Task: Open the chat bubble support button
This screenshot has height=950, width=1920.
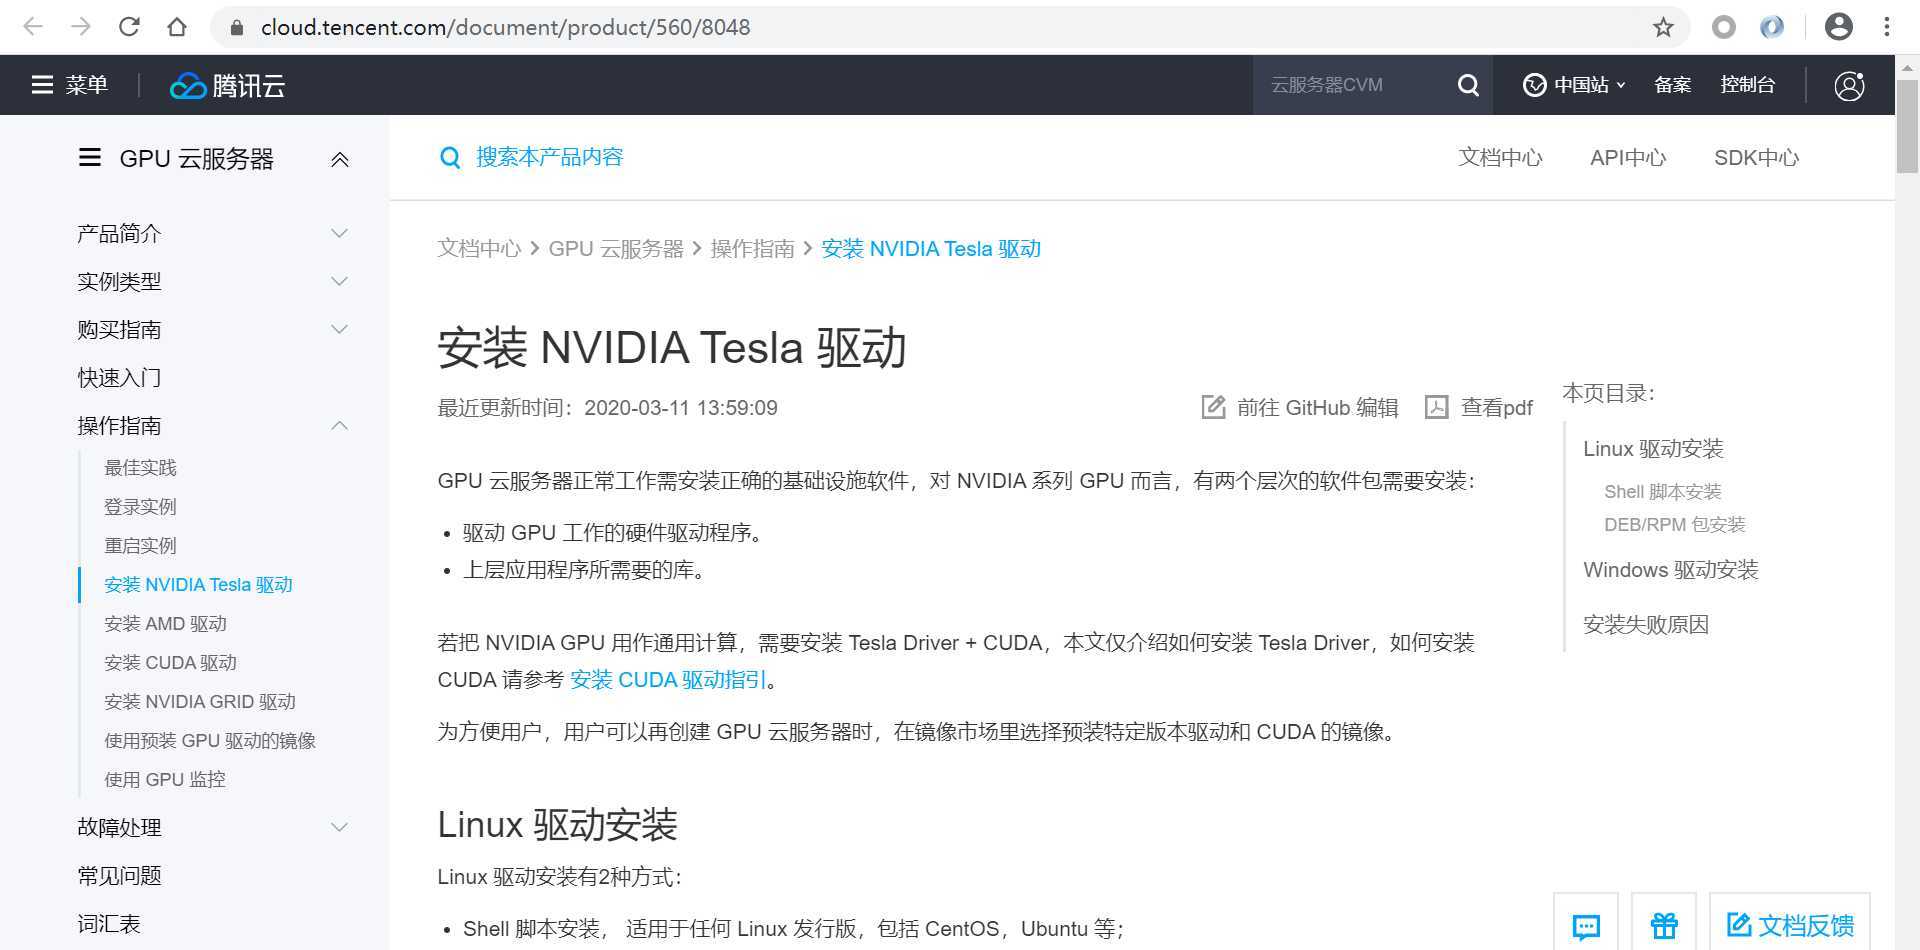Action: pyautogui.click(x=1586, y=925)
